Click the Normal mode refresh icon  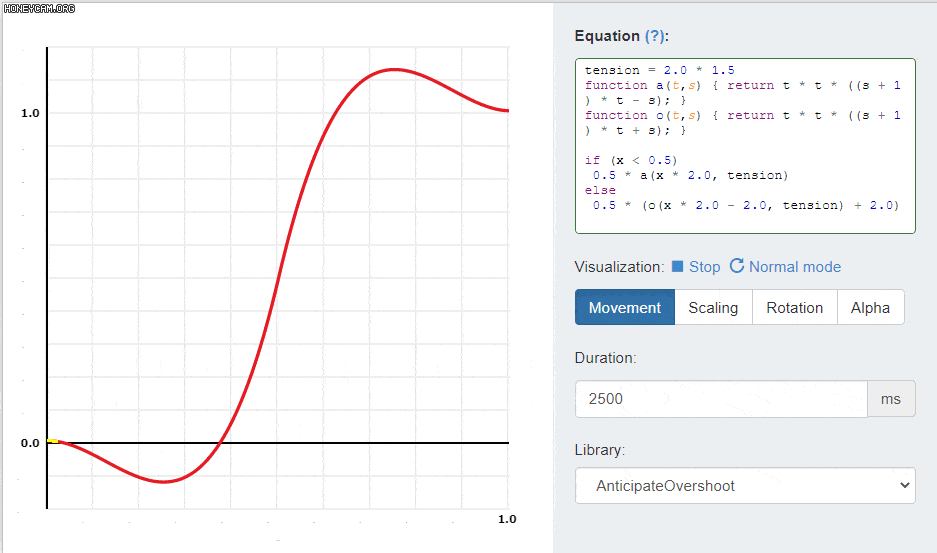coord(737,266)
